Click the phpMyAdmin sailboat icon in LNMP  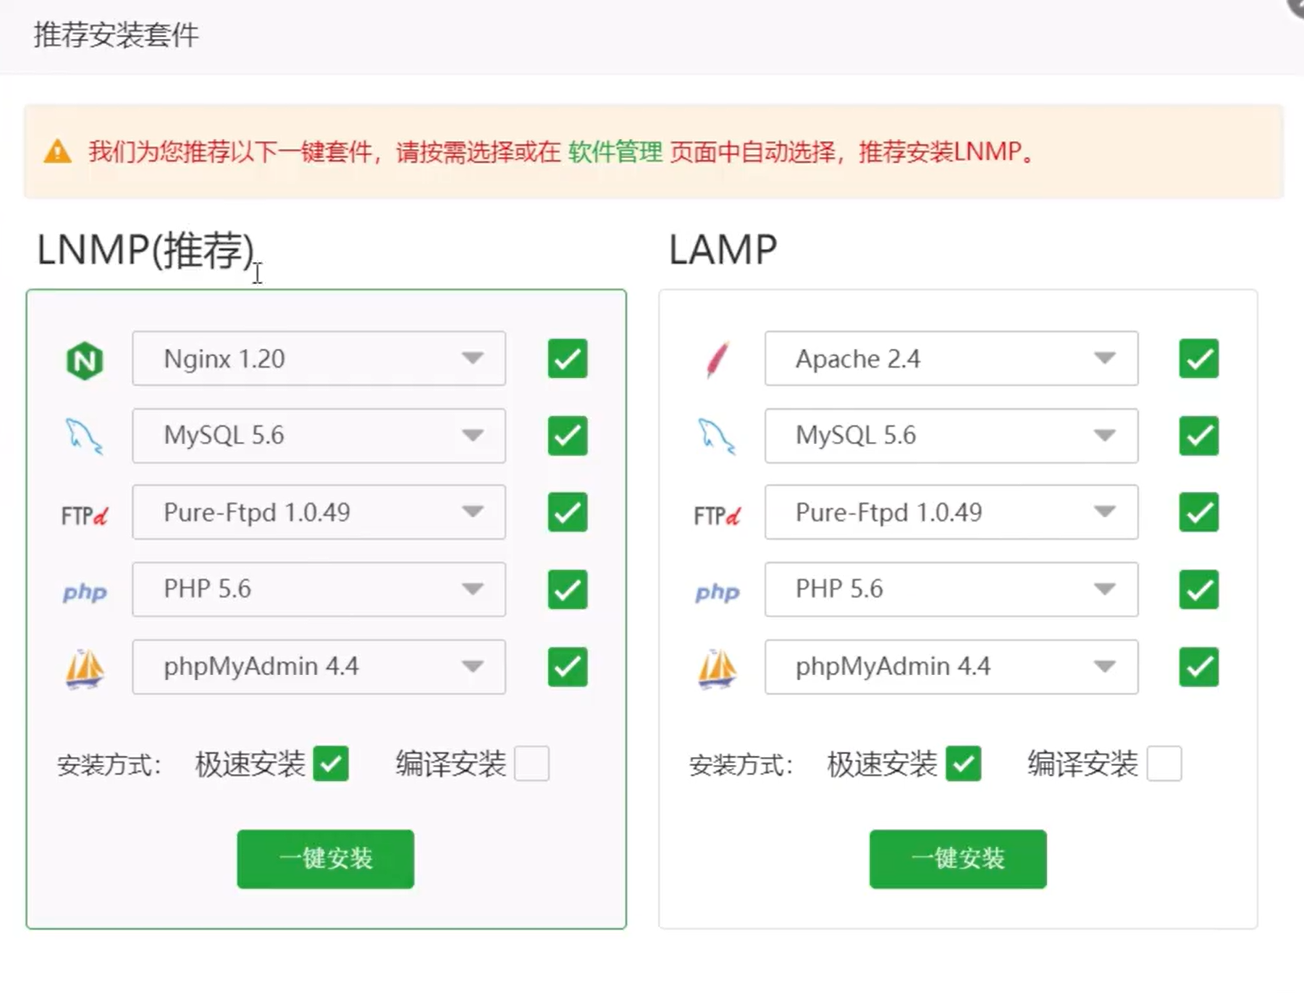point(85,668)
